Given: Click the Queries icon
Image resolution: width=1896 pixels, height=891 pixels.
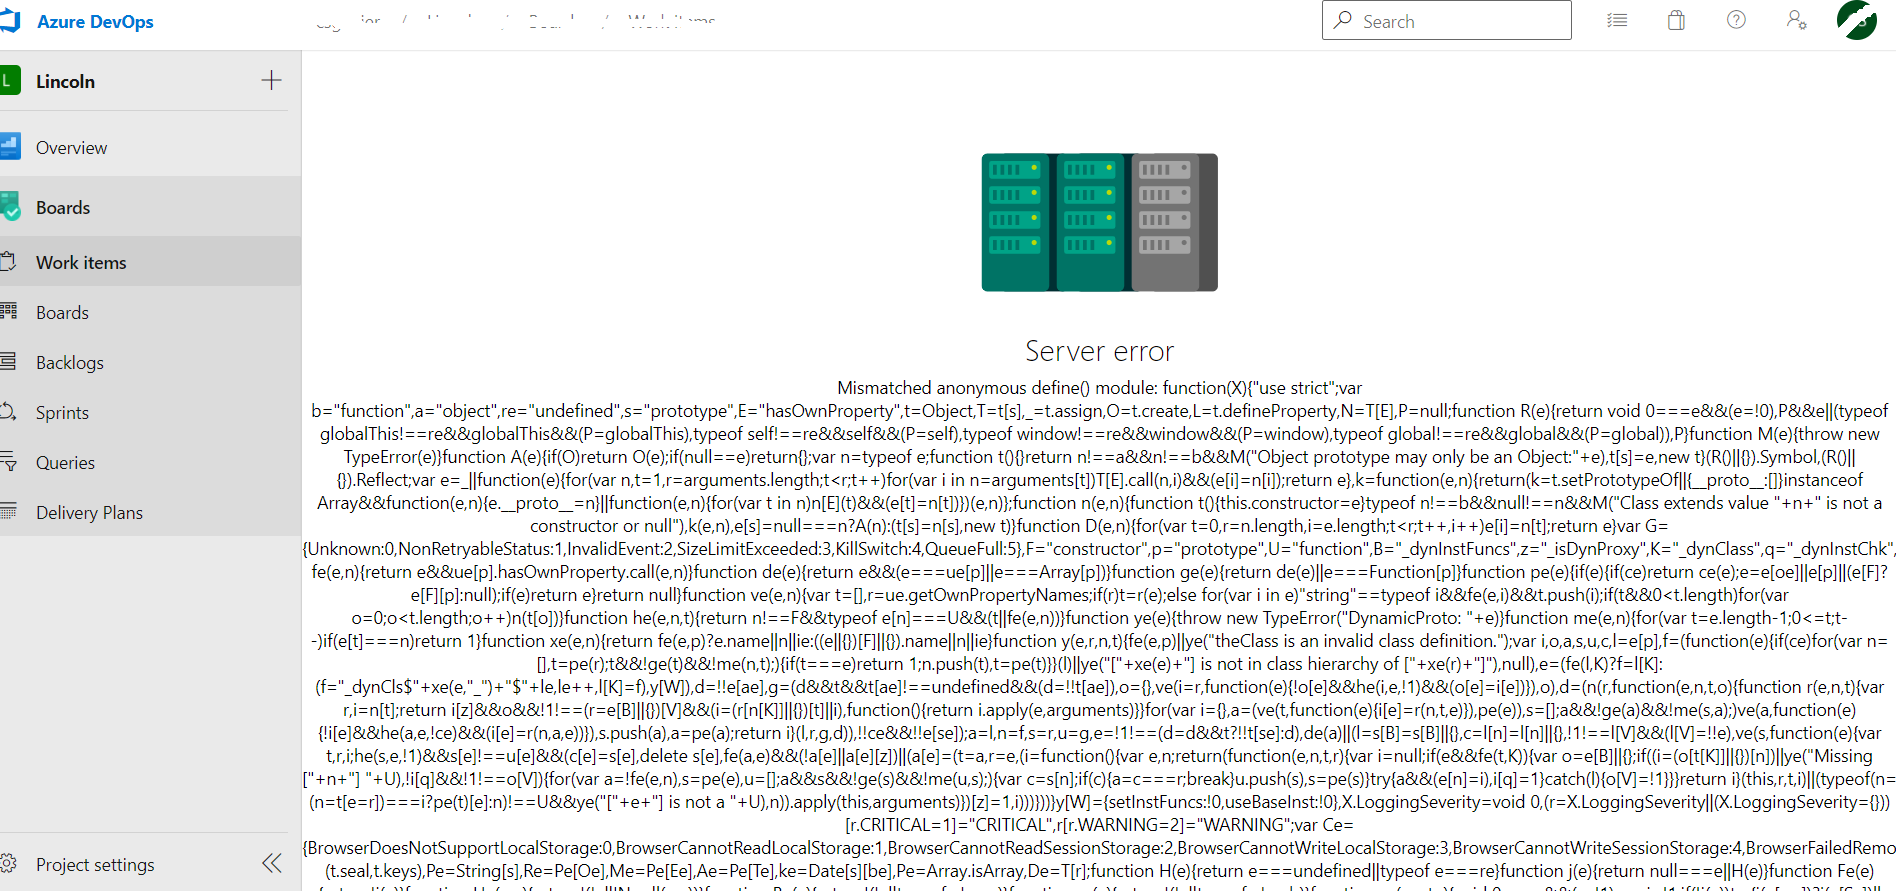Looking at the screenshot, I should point(8,461).
